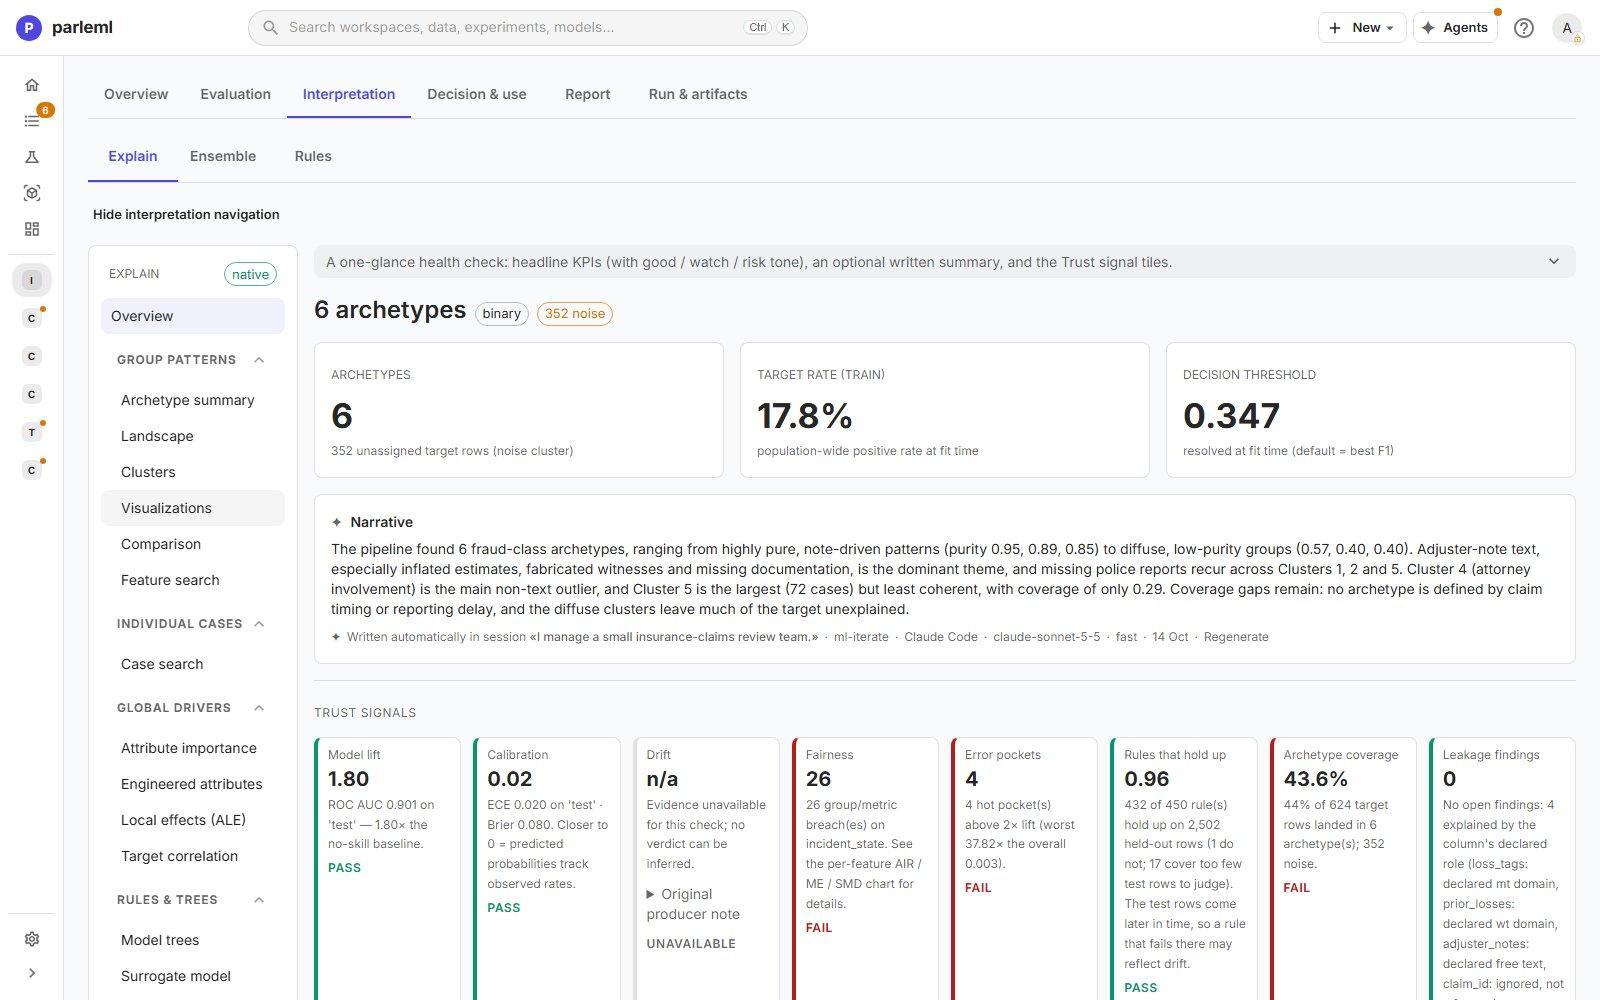Open the user avatar menu
This screenshot has width=1600, height=1000.
point(1567,28)
